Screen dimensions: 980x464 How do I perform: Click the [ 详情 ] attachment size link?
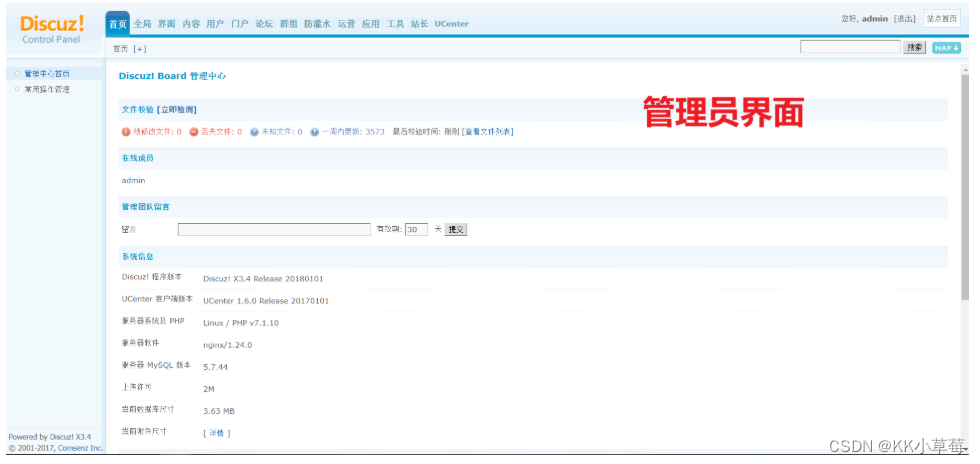click(217, 433)
